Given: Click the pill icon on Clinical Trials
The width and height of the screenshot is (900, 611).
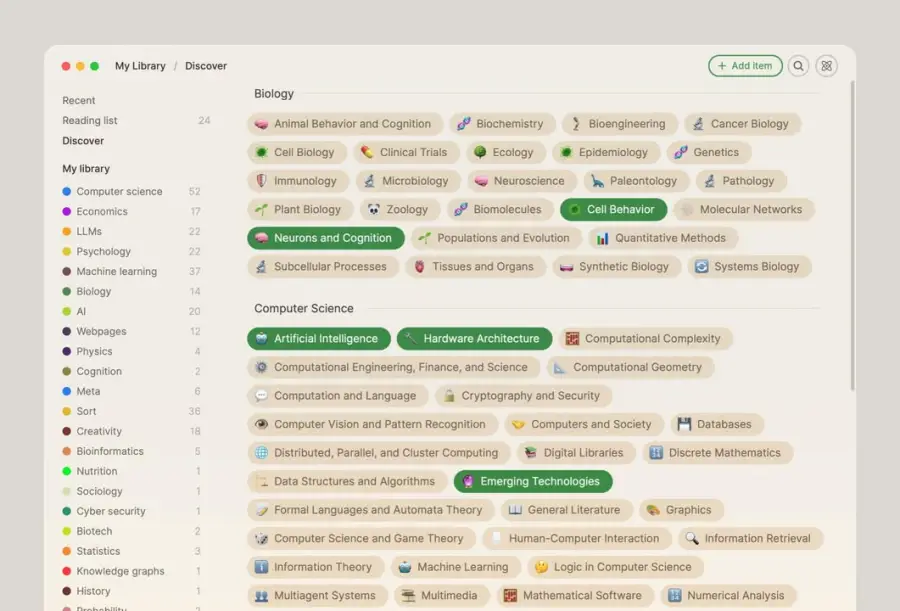Looking at the screenshot, I should point(367,152).
